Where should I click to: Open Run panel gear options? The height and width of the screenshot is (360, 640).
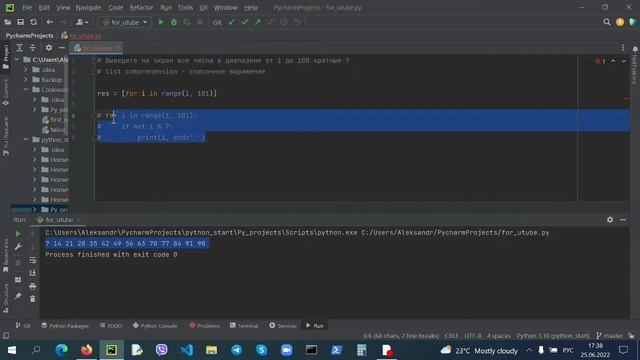pos(610,220)
